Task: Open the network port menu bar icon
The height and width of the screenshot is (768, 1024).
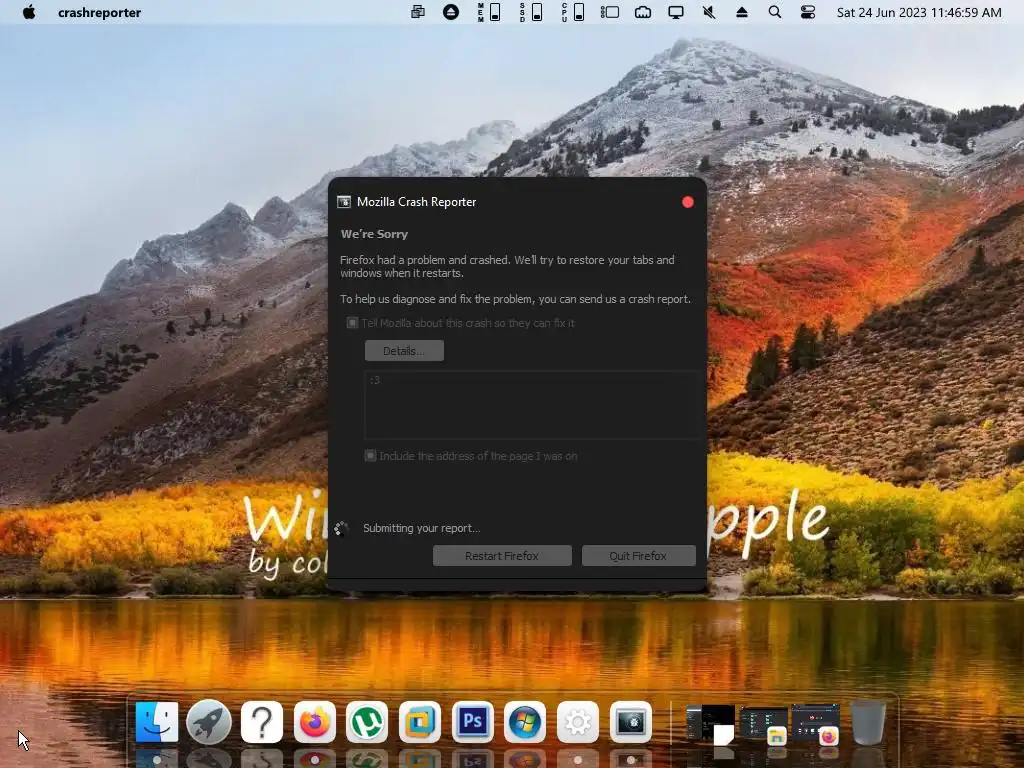Action: click(x=643, y=12)
